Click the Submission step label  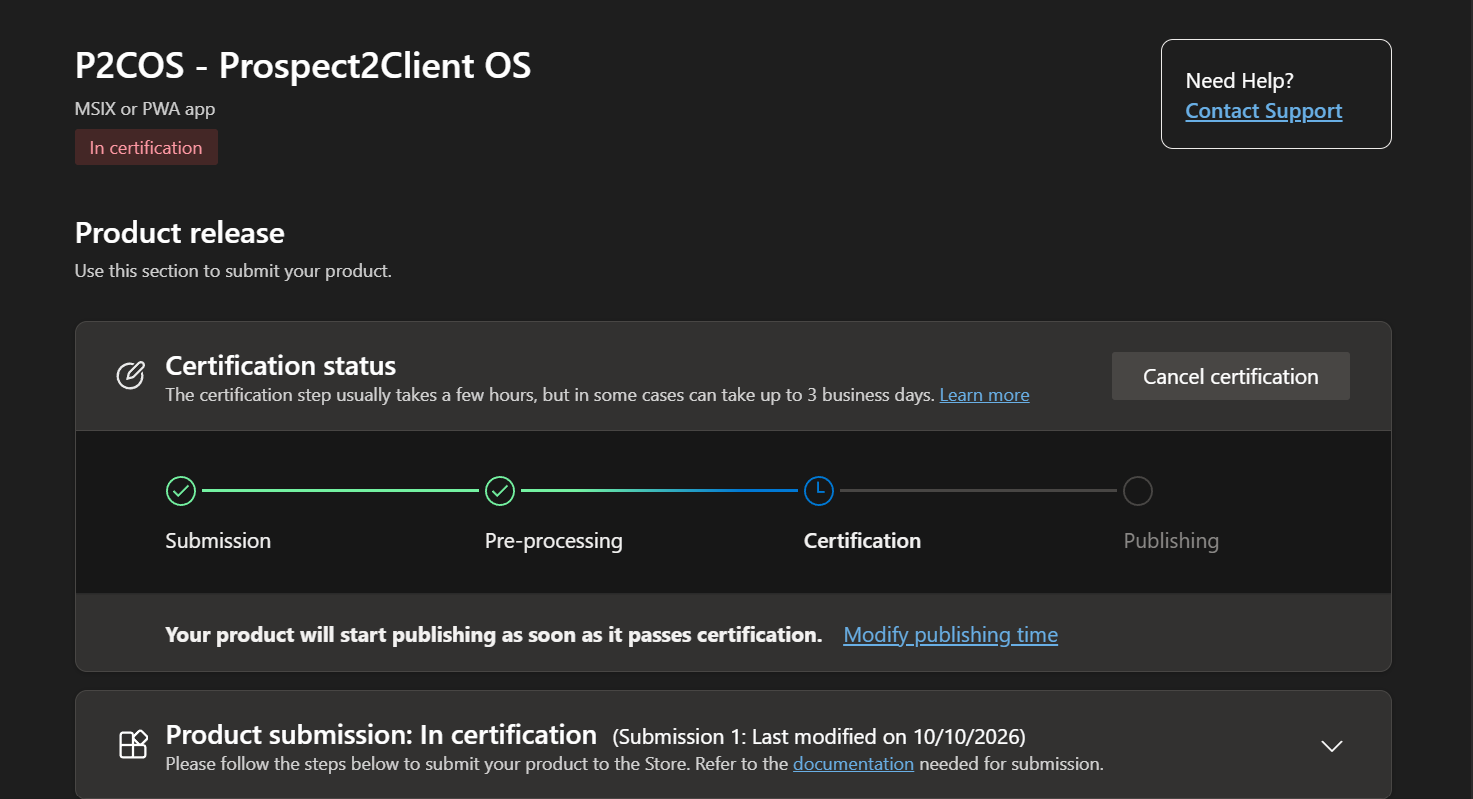coord(218,541)
